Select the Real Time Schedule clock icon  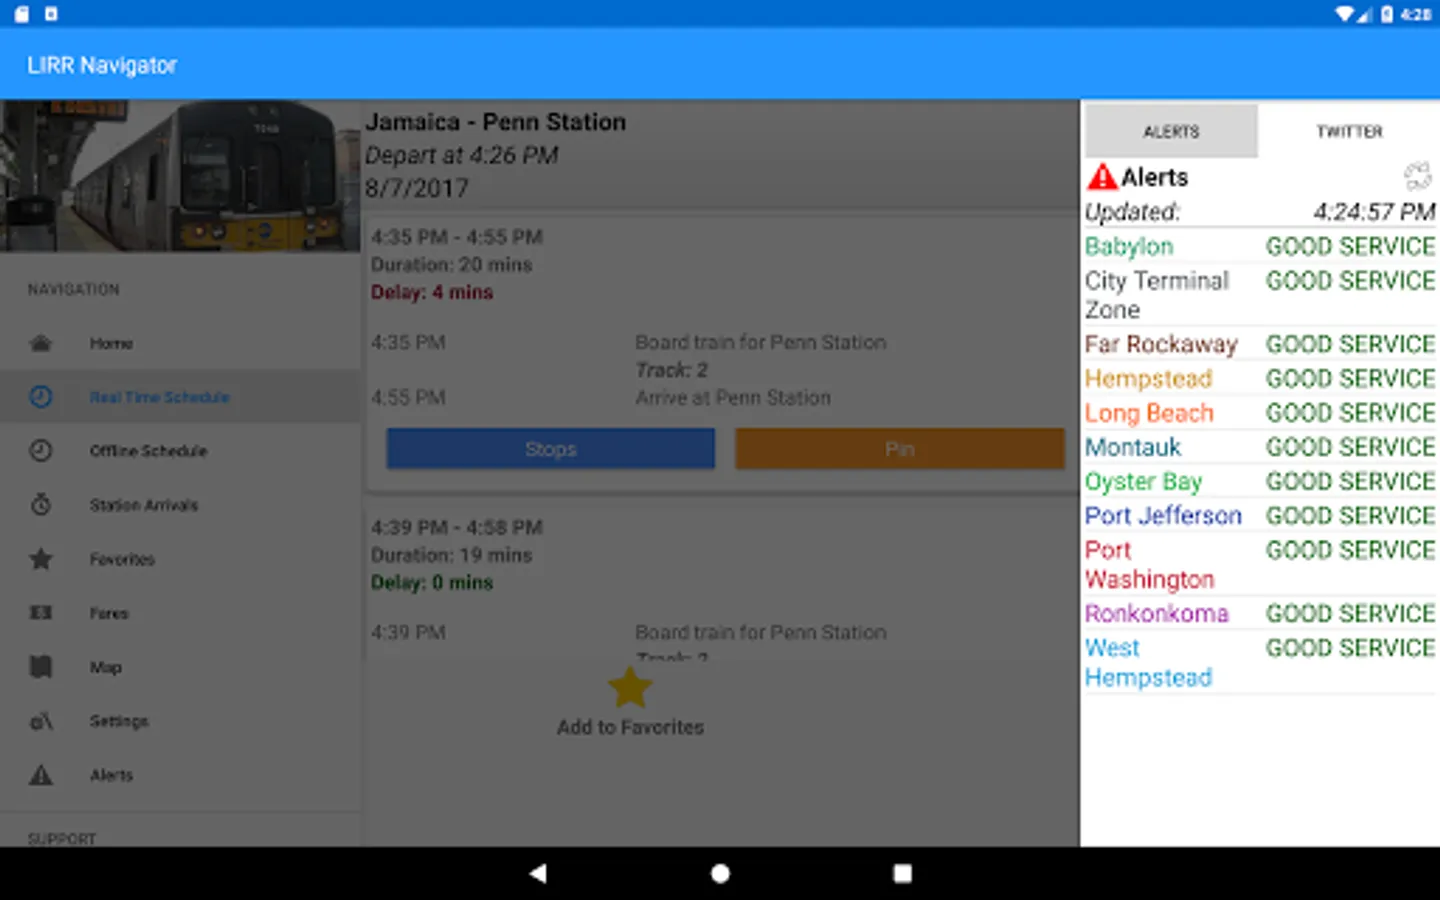coord(41,397)
